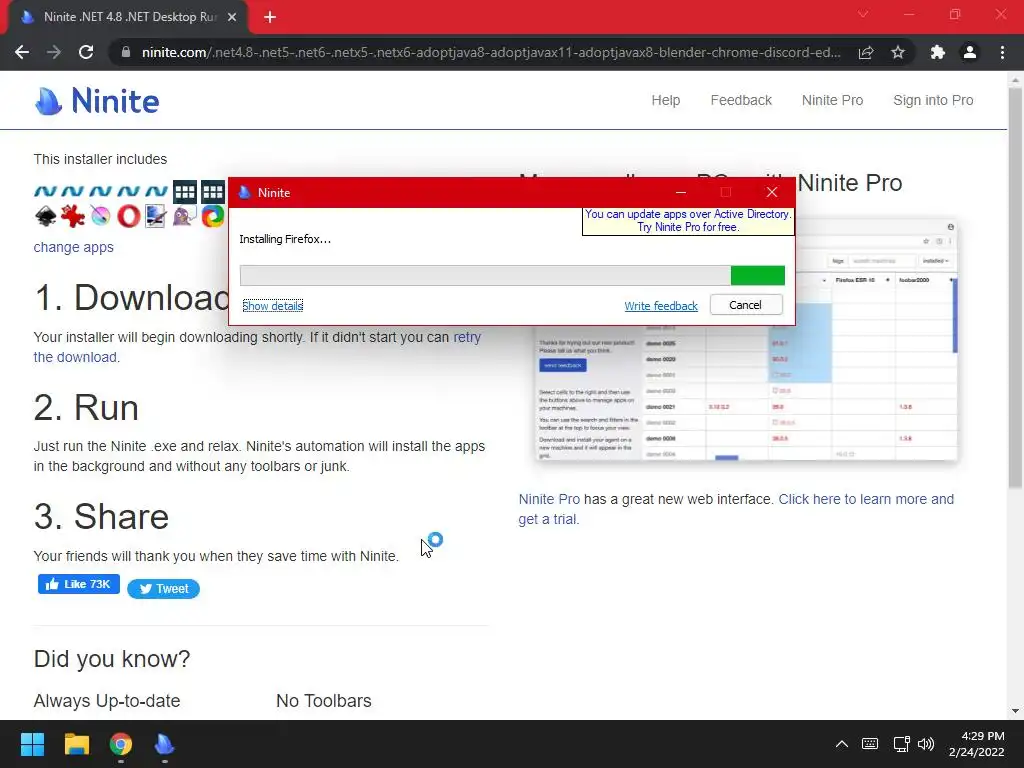View site information via the padlock icon
The width and height of the screenshot is (1024, 768).
click(x=125, y=52)
